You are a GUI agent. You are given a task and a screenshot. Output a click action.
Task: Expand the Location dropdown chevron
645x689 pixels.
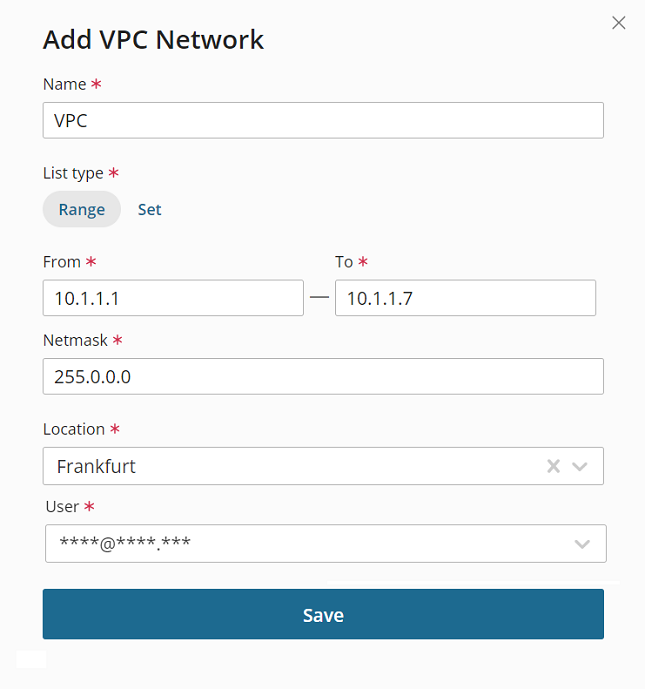tap(580, 466)
